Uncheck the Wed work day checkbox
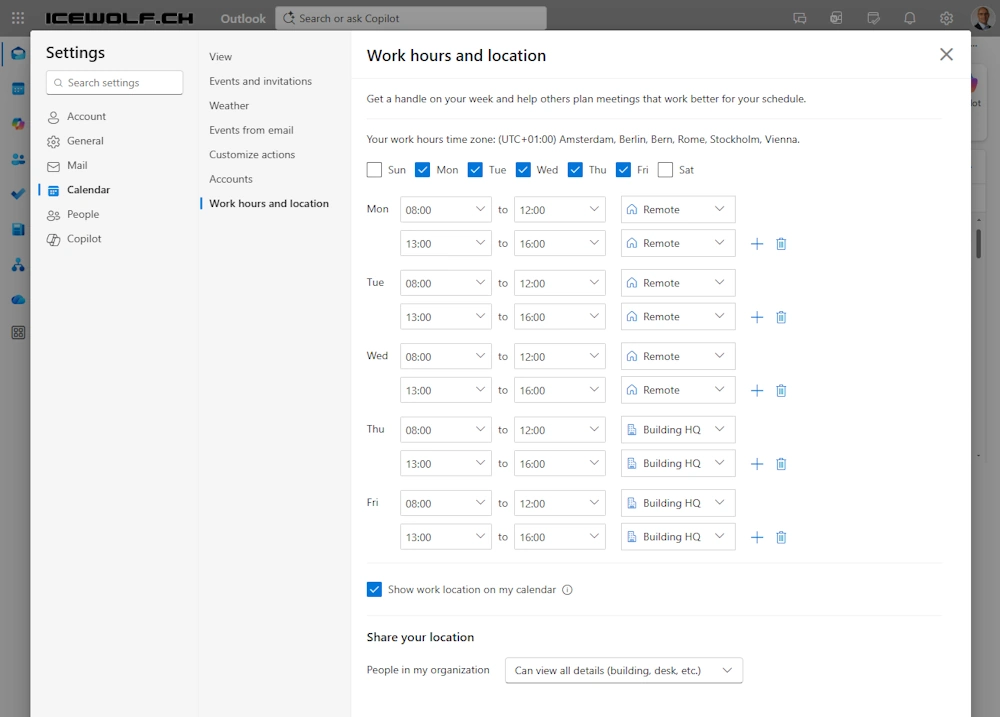Image resolution: width=1000 pixels, height=717 pixels. tap(523, 170)
